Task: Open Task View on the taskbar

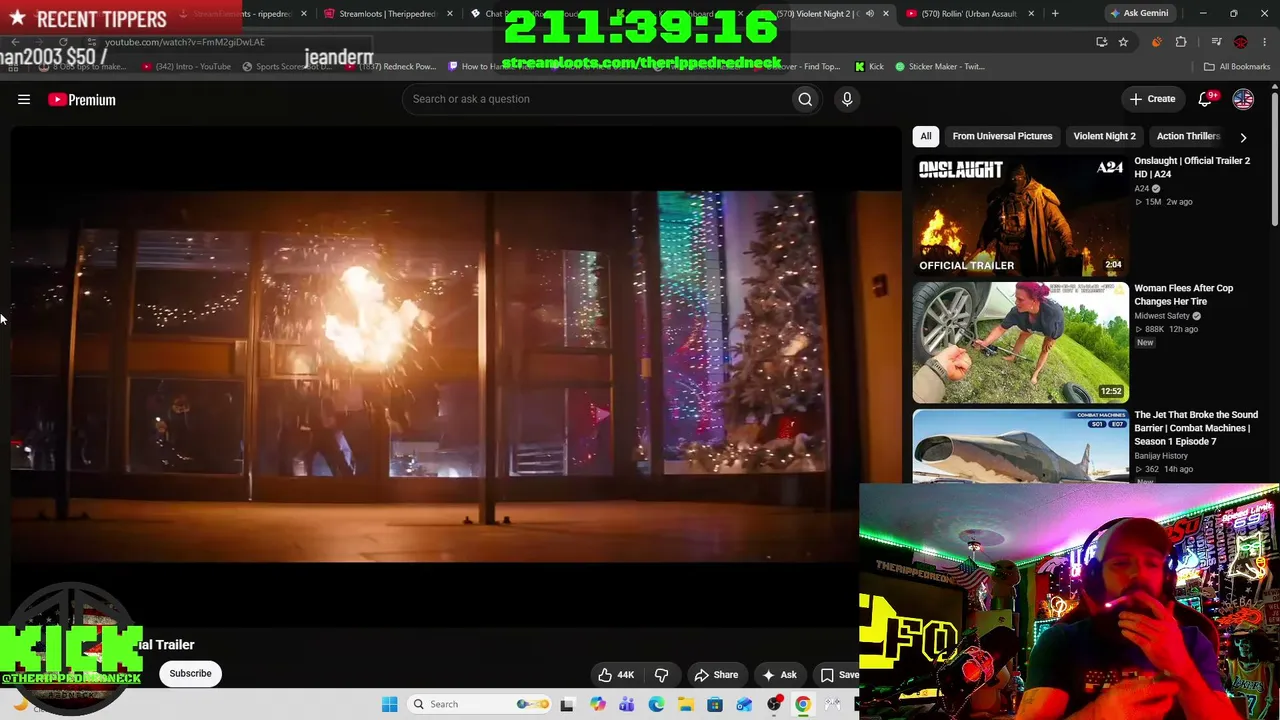Action: coord(567,704)
